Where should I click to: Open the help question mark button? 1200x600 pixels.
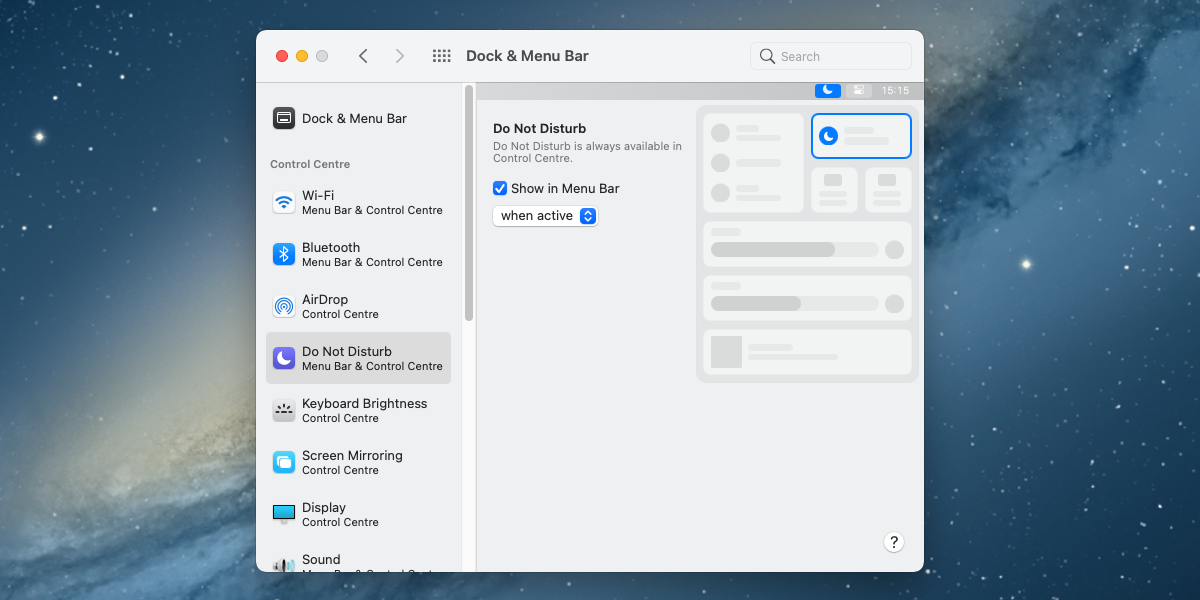point(894,542)
